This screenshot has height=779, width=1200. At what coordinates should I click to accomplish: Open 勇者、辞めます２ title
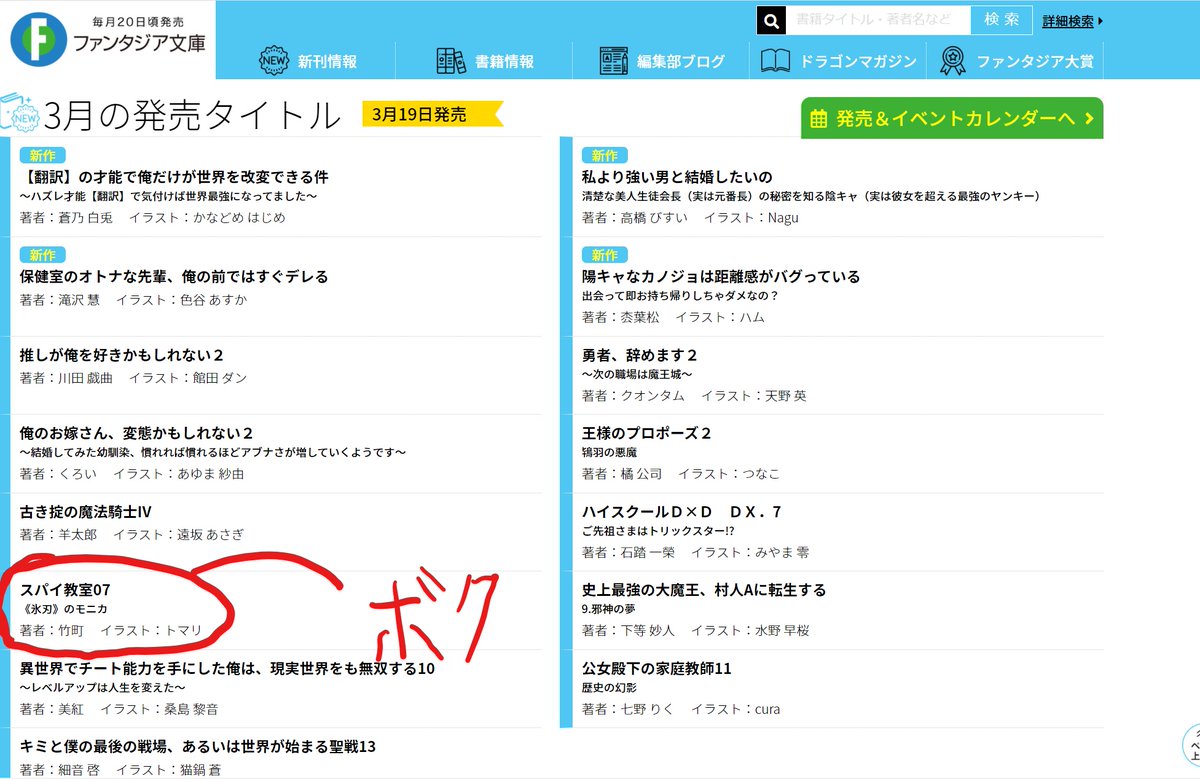pyautogui.click(x=640, y=355)
